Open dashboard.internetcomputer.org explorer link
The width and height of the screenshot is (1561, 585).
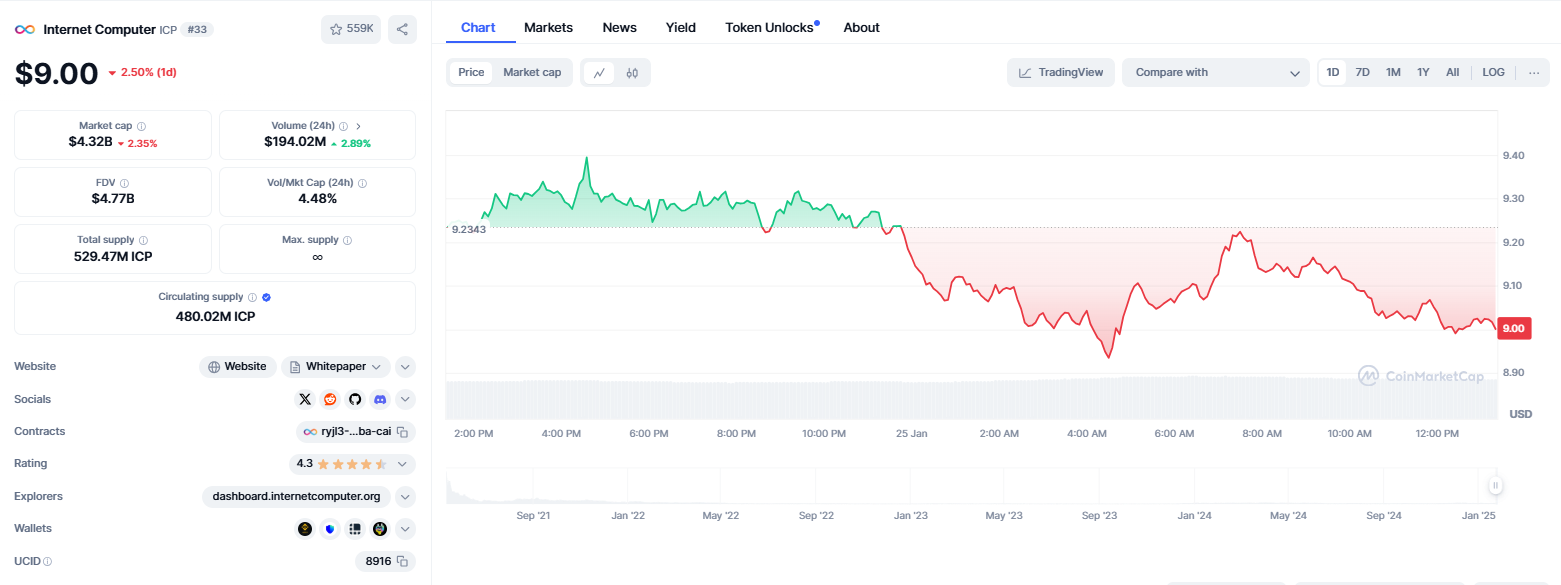(296, 496)
